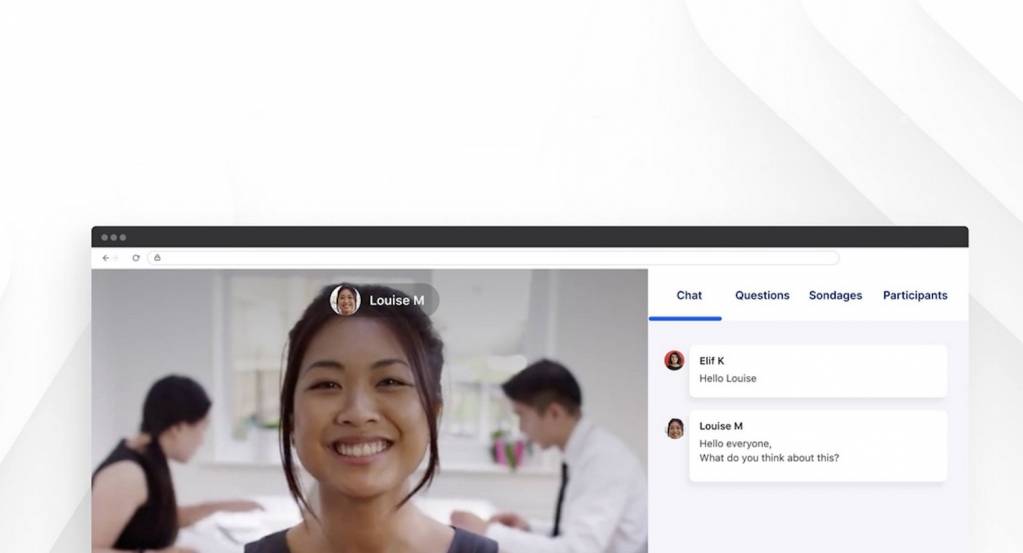Click the 'Louise M' name on the video
The height and width of the screenshot is (553, 1023).
coord(397,300)
